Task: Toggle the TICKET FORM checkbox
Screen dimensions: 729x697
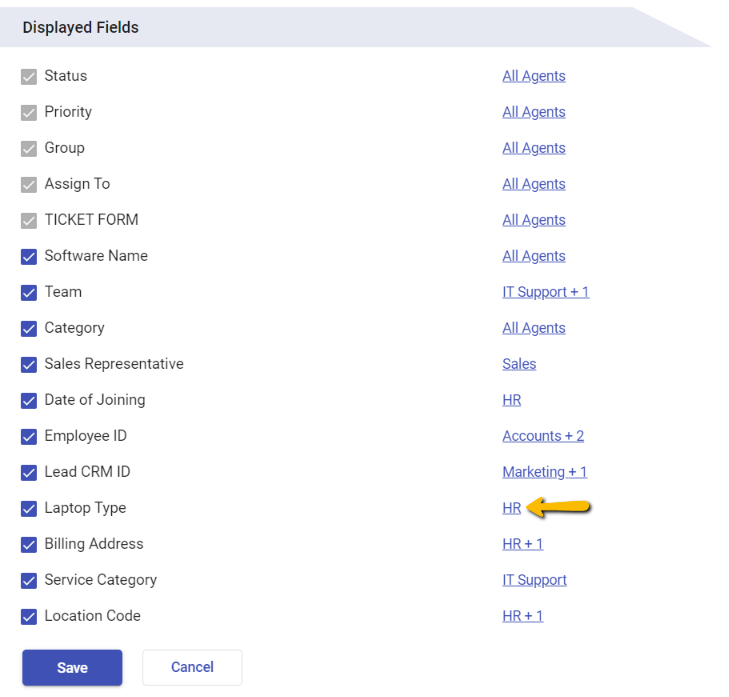Action: coord(29,220)
